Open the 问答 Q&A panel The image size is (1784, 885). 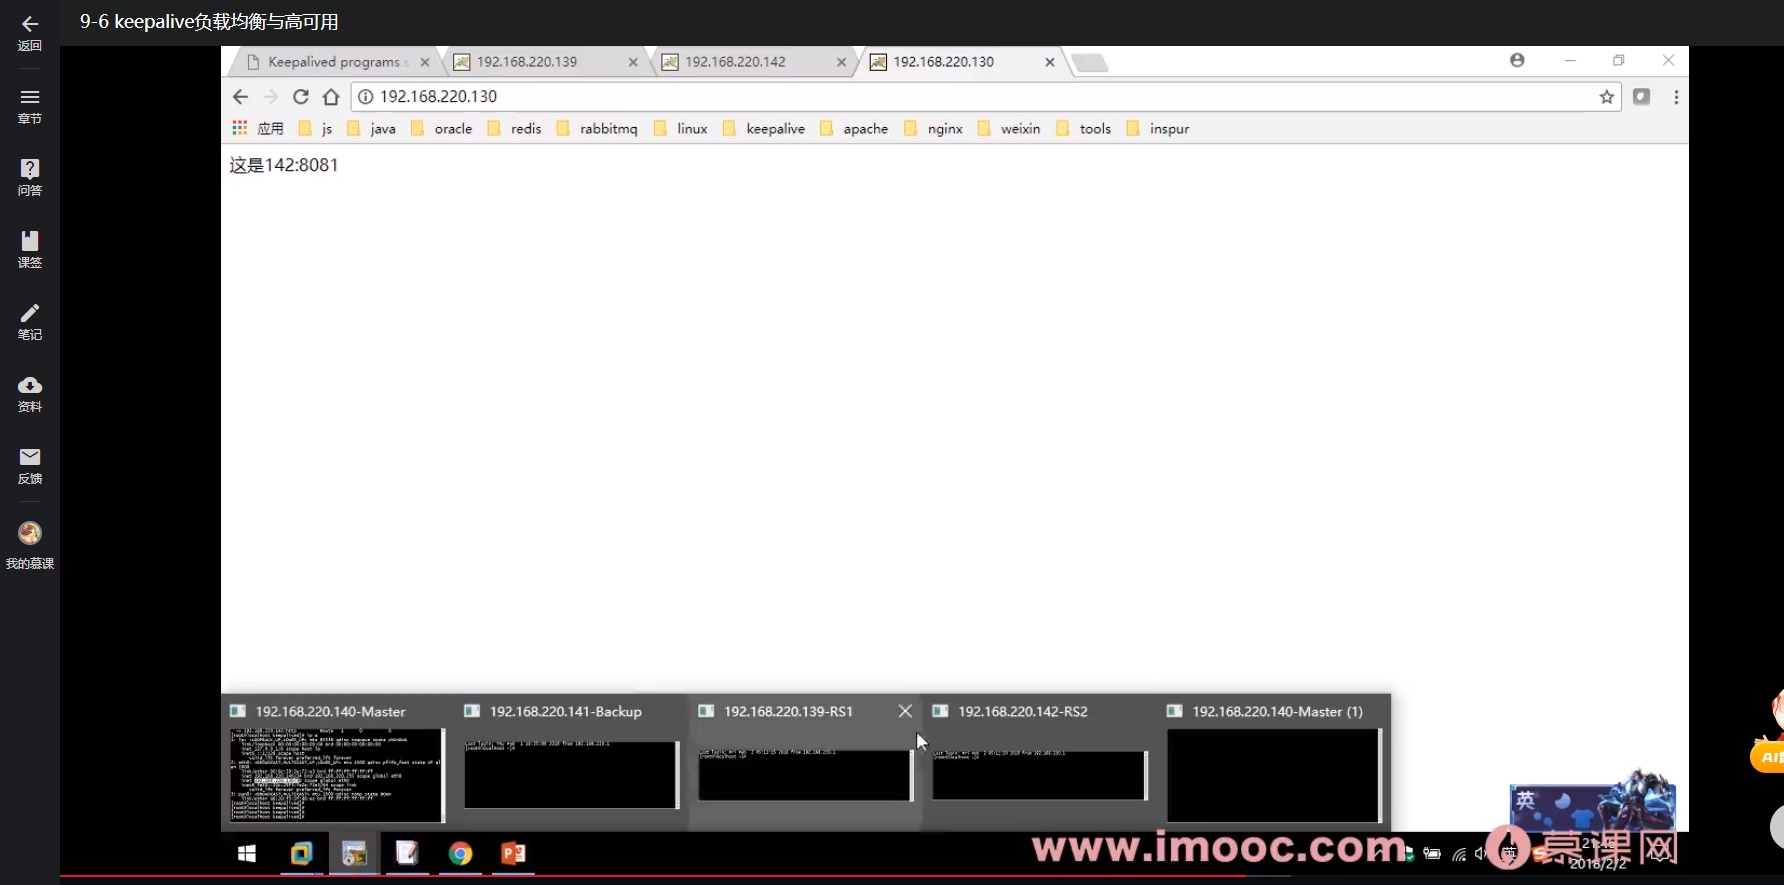(x=30, y=177)
